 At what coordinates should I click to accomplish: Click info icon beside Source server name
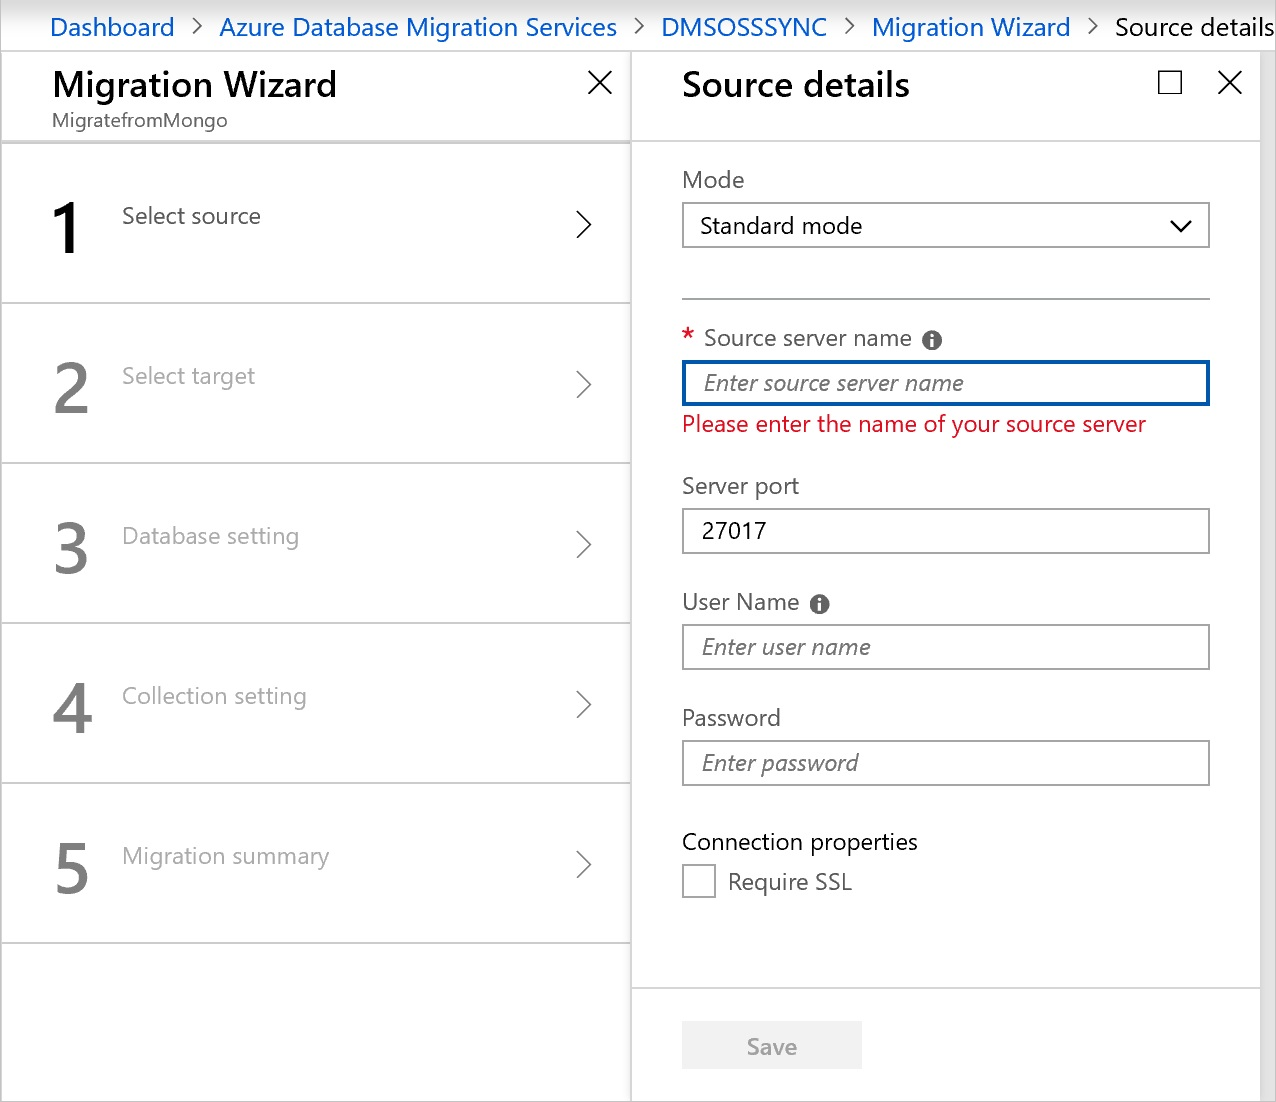(932, 340)
